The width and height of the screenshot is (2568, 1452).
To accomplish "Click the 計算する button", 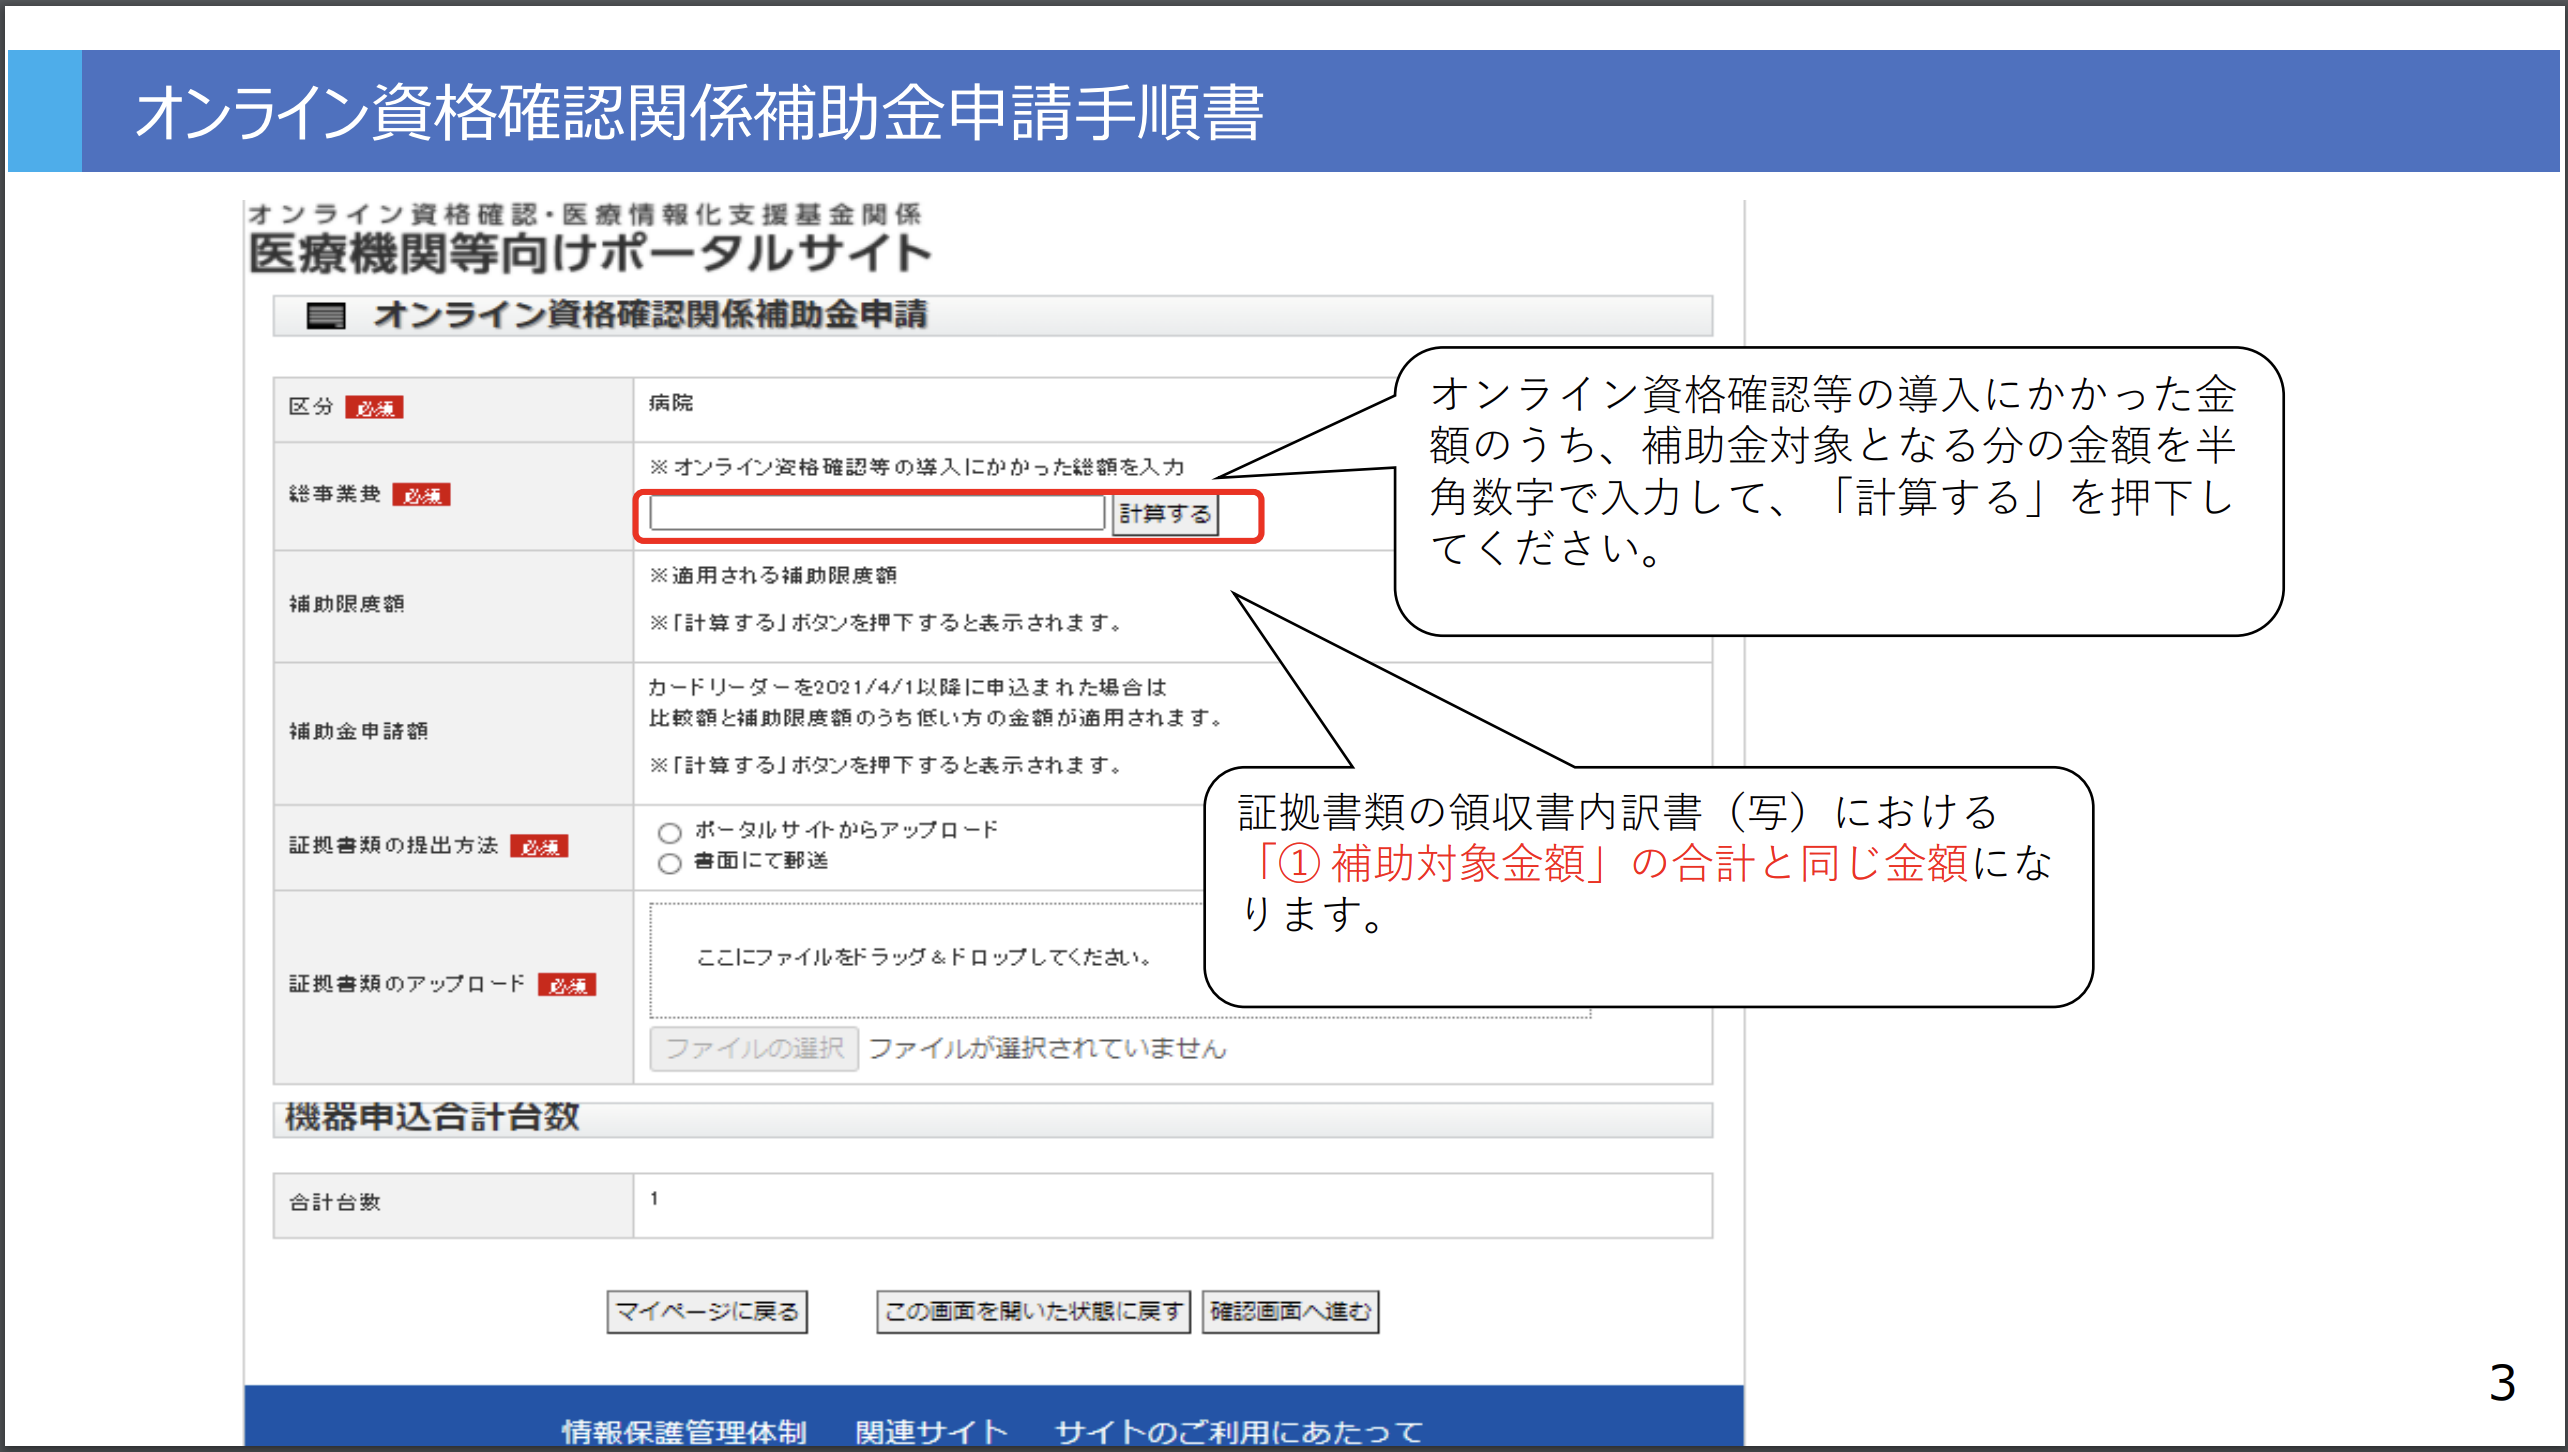I will click(x=1165, y=514).
